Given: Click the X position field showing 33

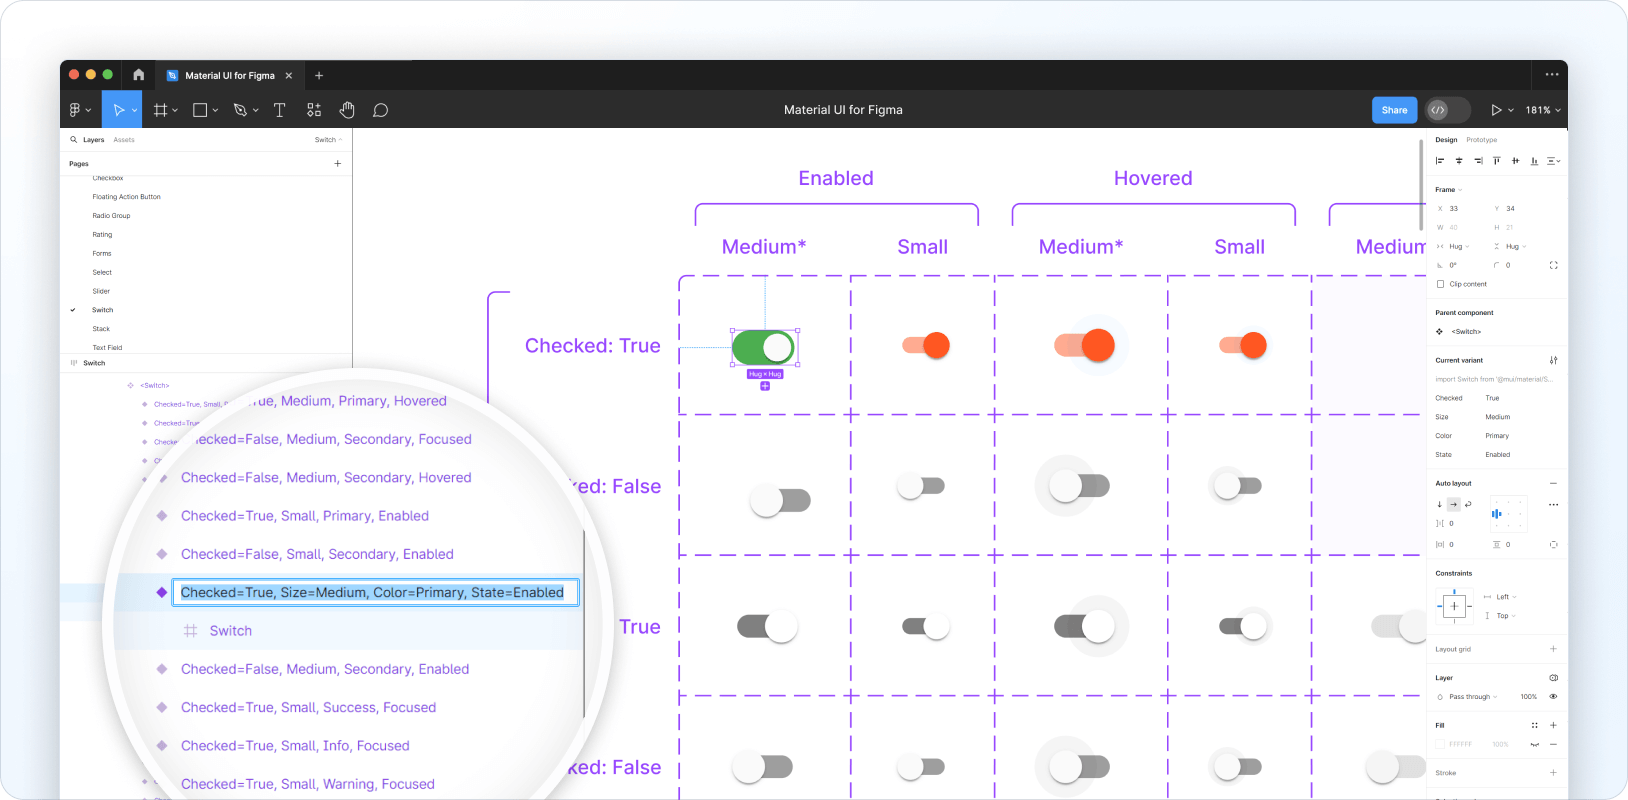Looking at the screenshot, I should pos(1454,209).
